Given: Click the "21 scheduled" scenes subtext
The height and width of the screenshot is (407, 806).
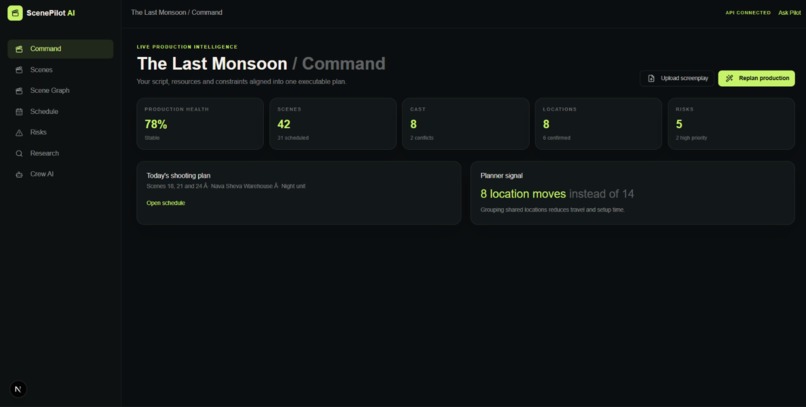Looking at the screenshot, I should click(x=293, y=138).
